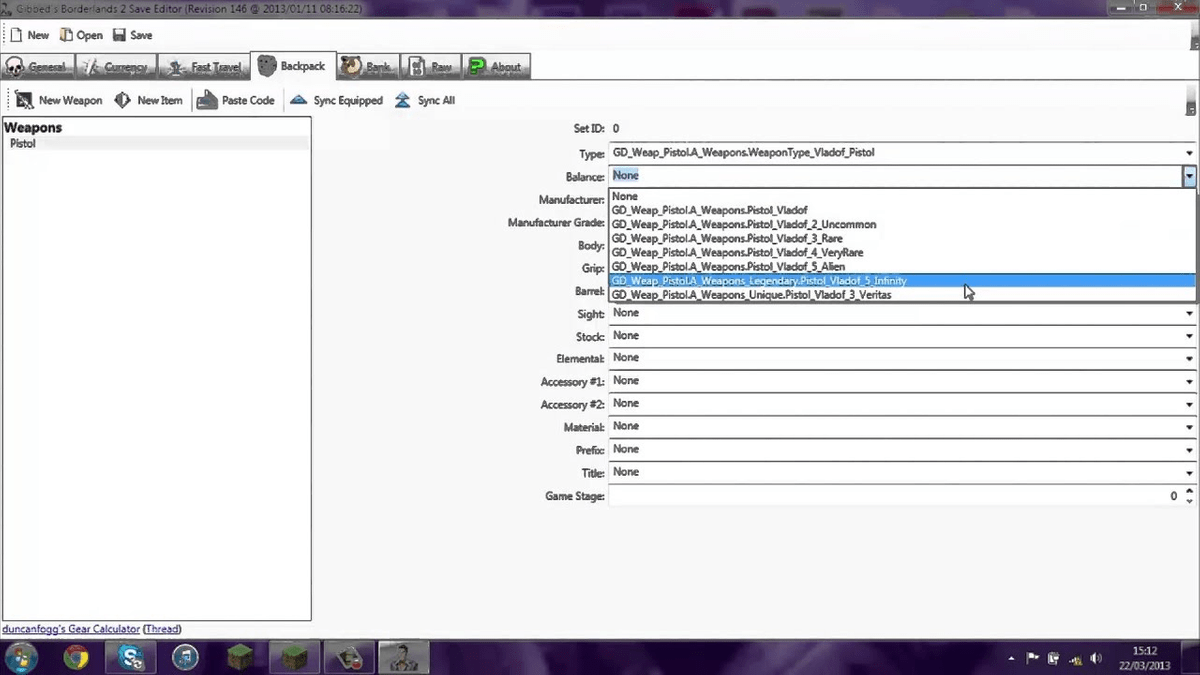Open duncanfogg's Gear Calculator link
This screenshot has width=1200, height=675.
pos(70,629)
